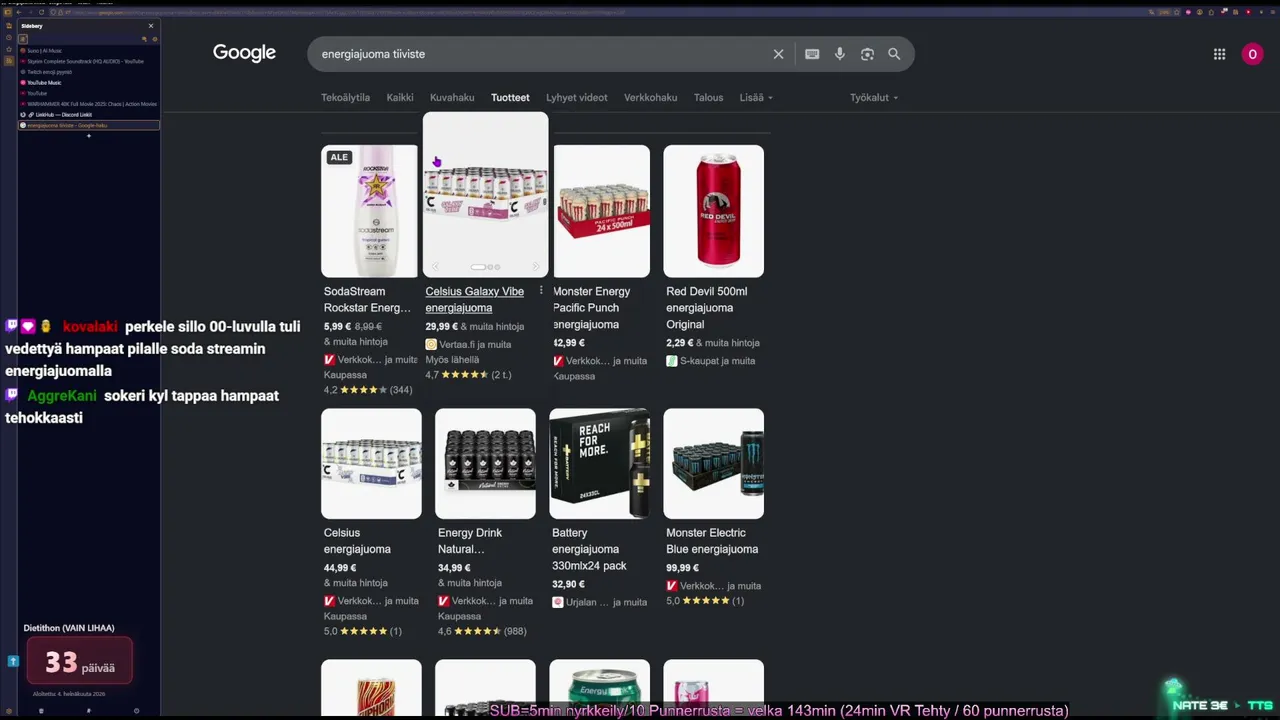Open Celsius Galaxy Vibe energiajuoma link

tap(475, 299)
